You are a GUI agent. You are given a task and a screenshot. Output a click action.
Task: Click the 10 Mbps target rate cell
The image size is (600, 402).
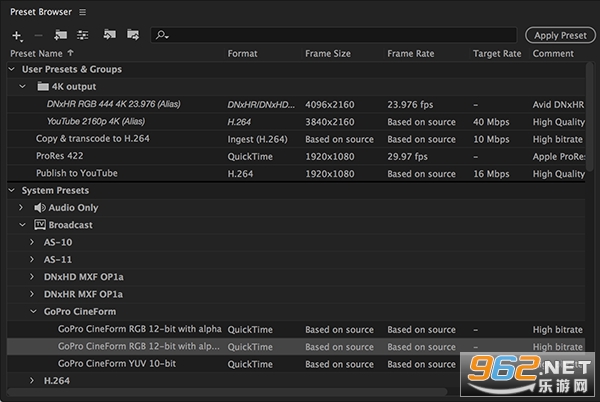pos(491,139)
